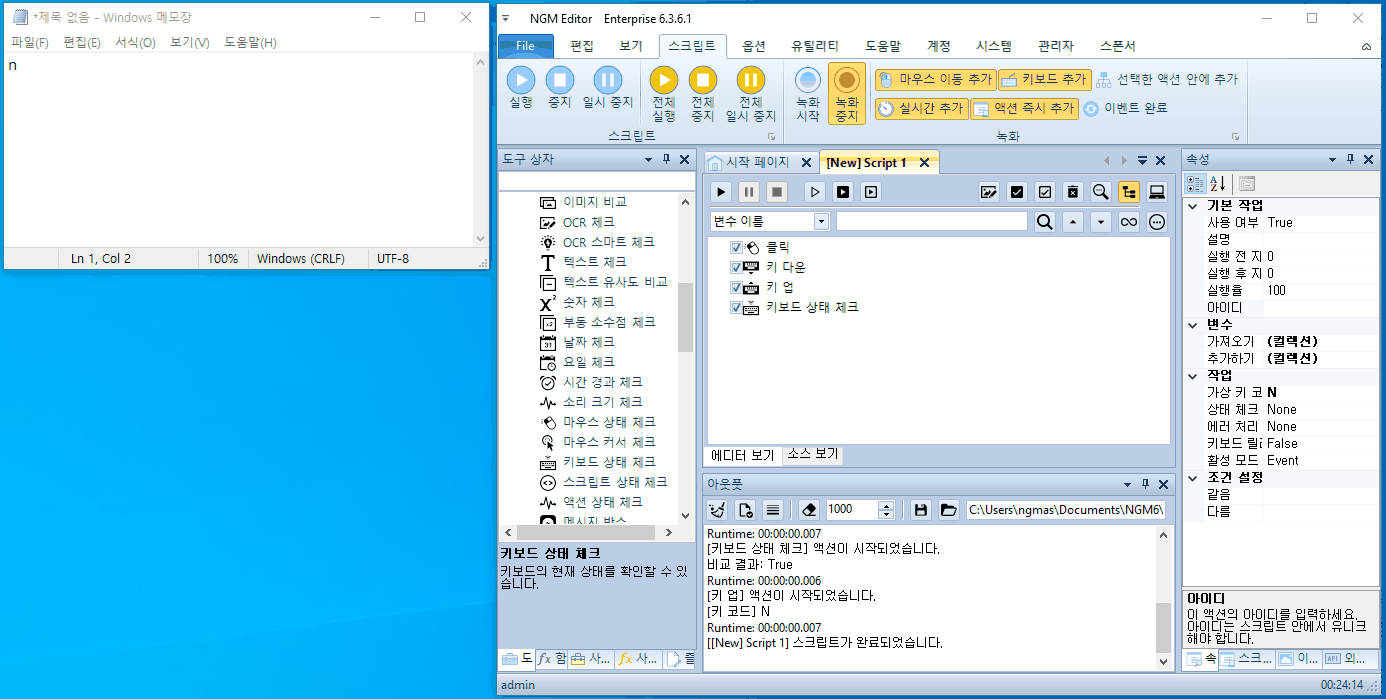Click 선택한 액션 안에 추가 button

point(1166,79)
